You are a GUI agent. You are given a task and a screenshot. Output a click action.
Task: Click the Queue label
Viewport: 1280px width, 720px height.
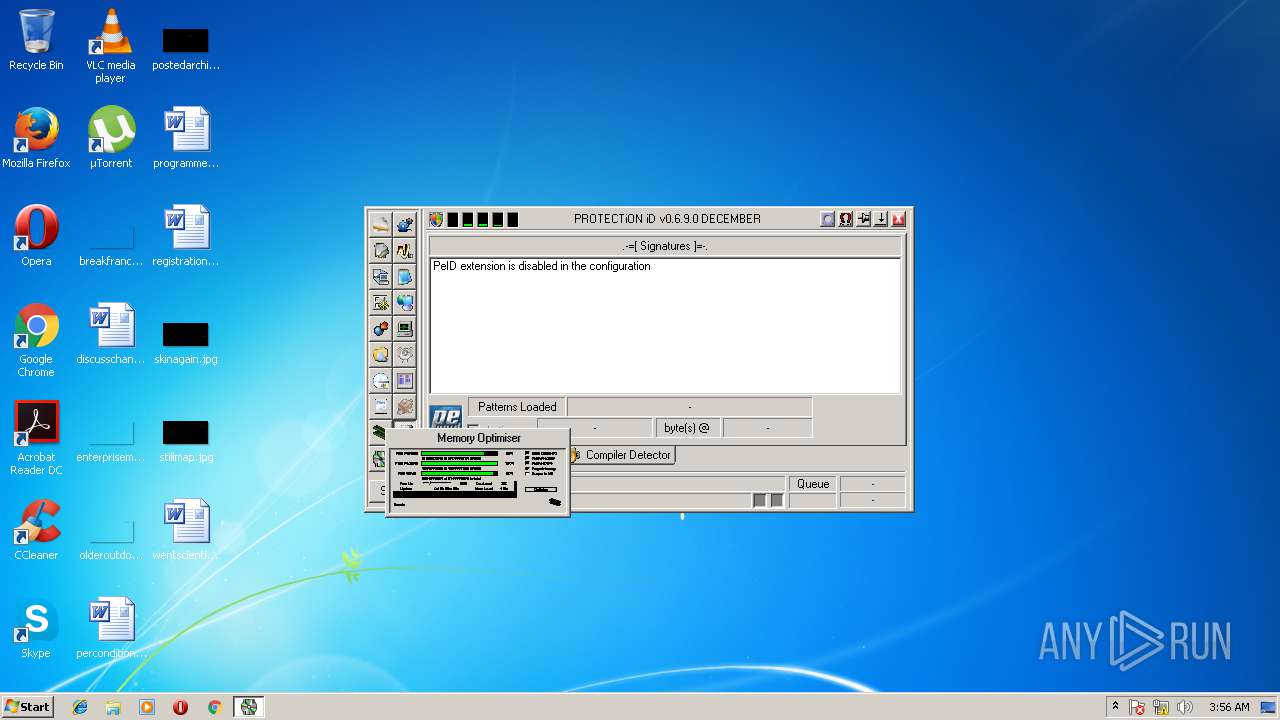813,484
